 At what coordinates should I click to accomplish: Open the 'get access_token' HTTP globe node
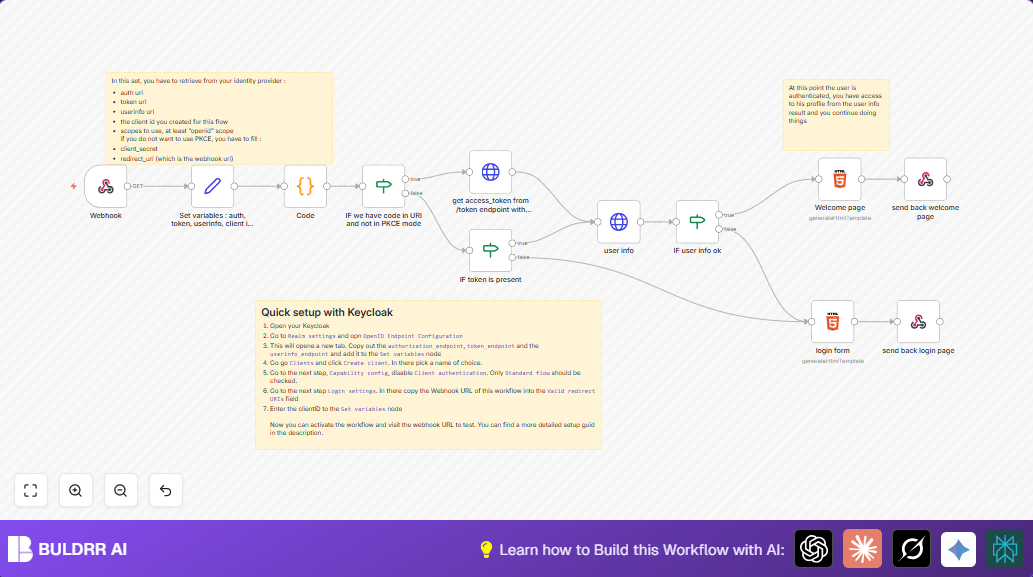[x=490, y=172]
